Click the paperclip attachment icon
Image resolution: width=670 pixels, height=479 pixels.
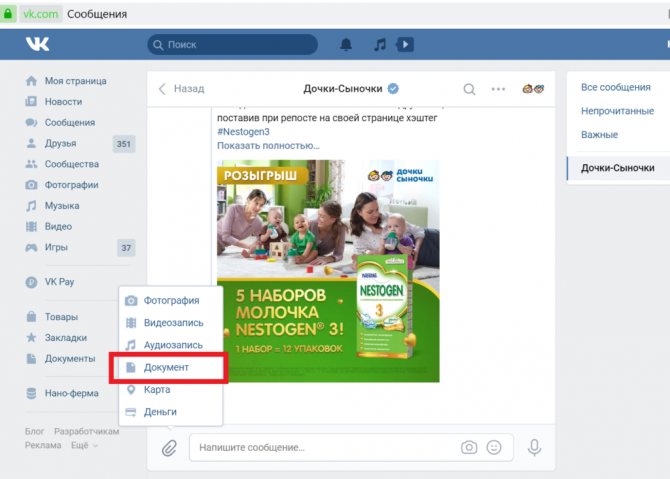169,448
